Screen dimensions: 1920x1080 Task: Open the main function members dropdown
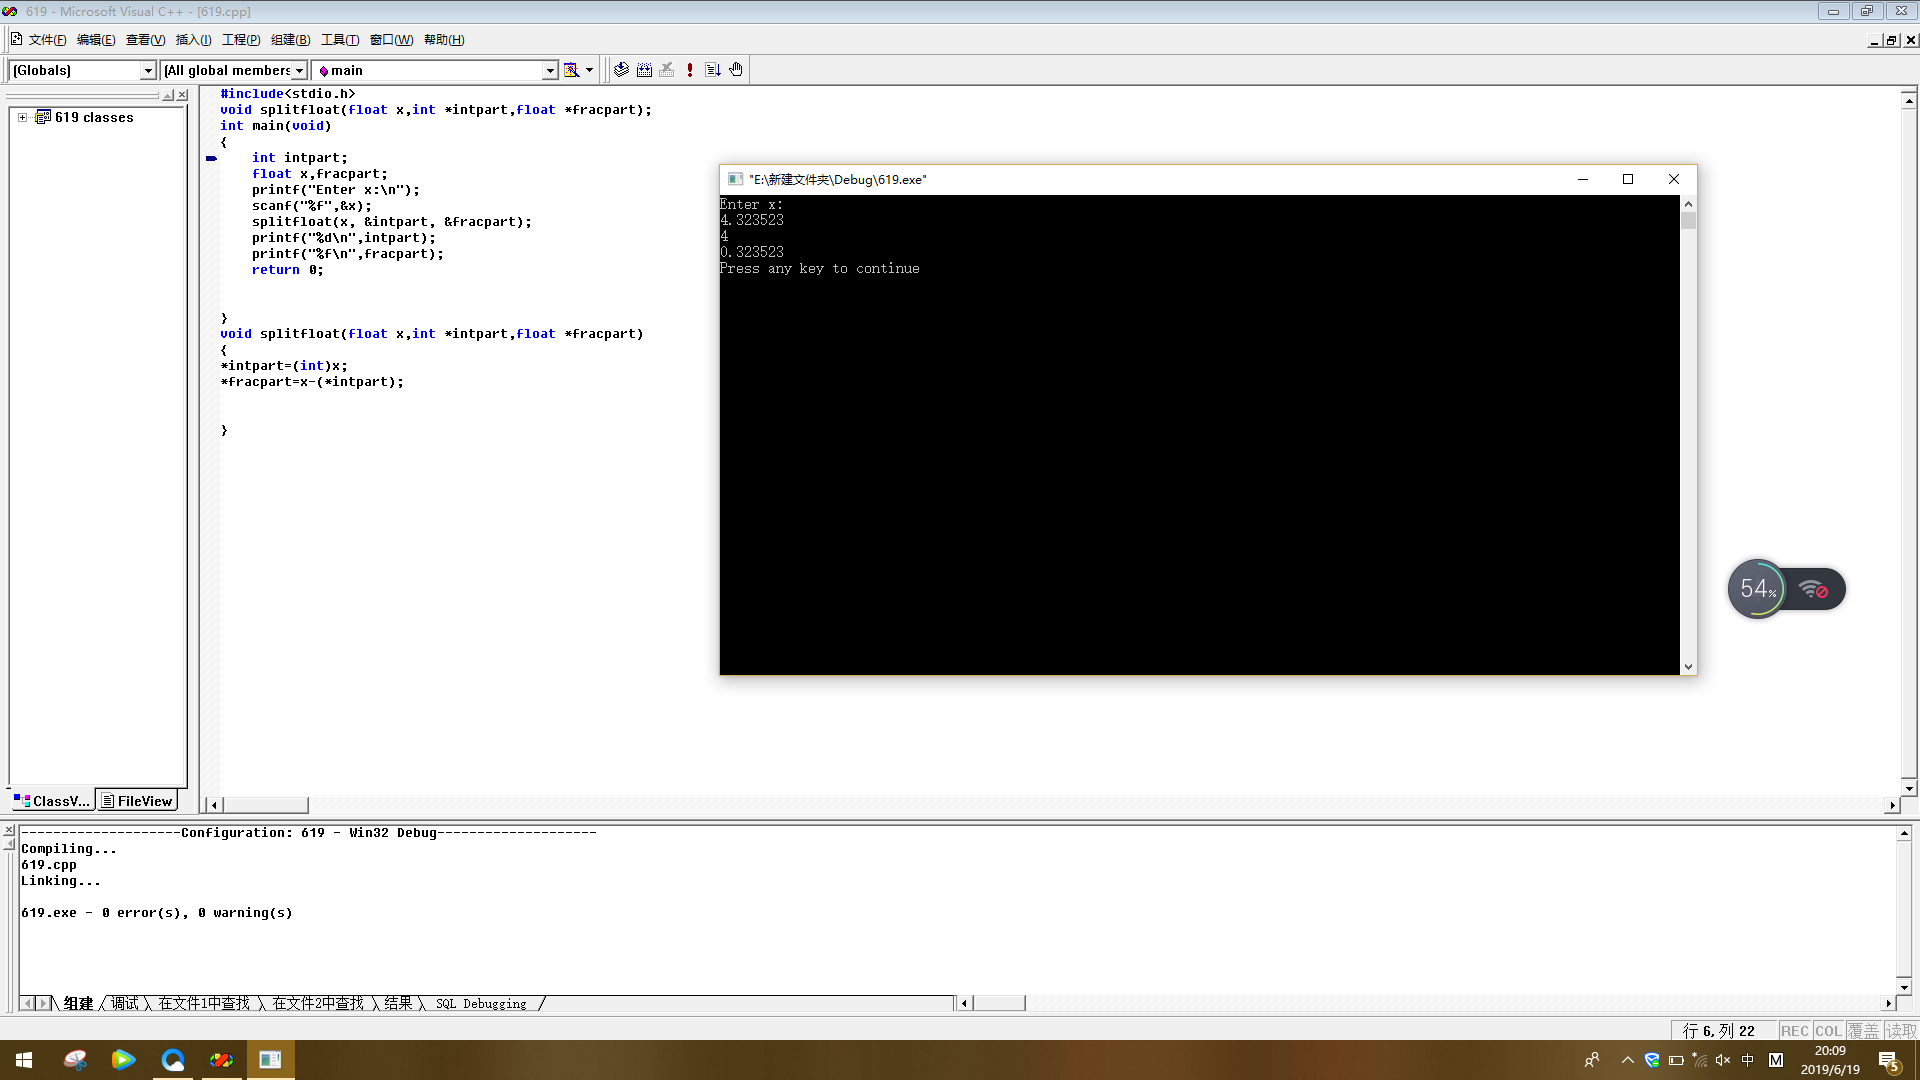[x=549, y=70]
